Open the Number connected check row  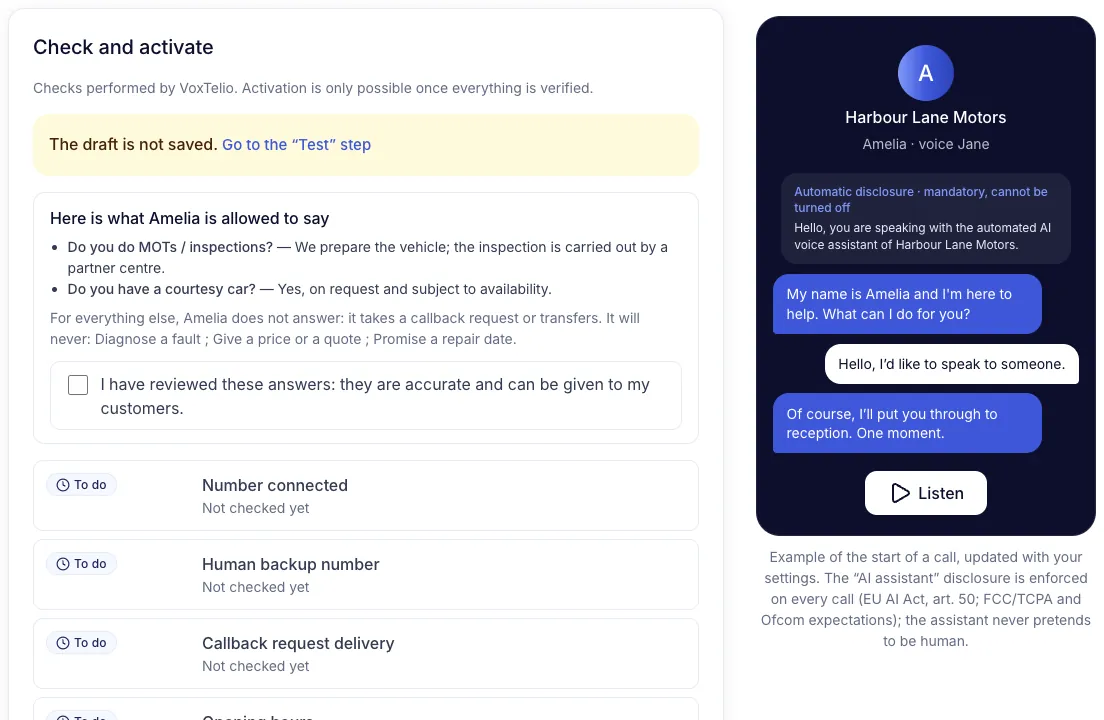[365, 495]
